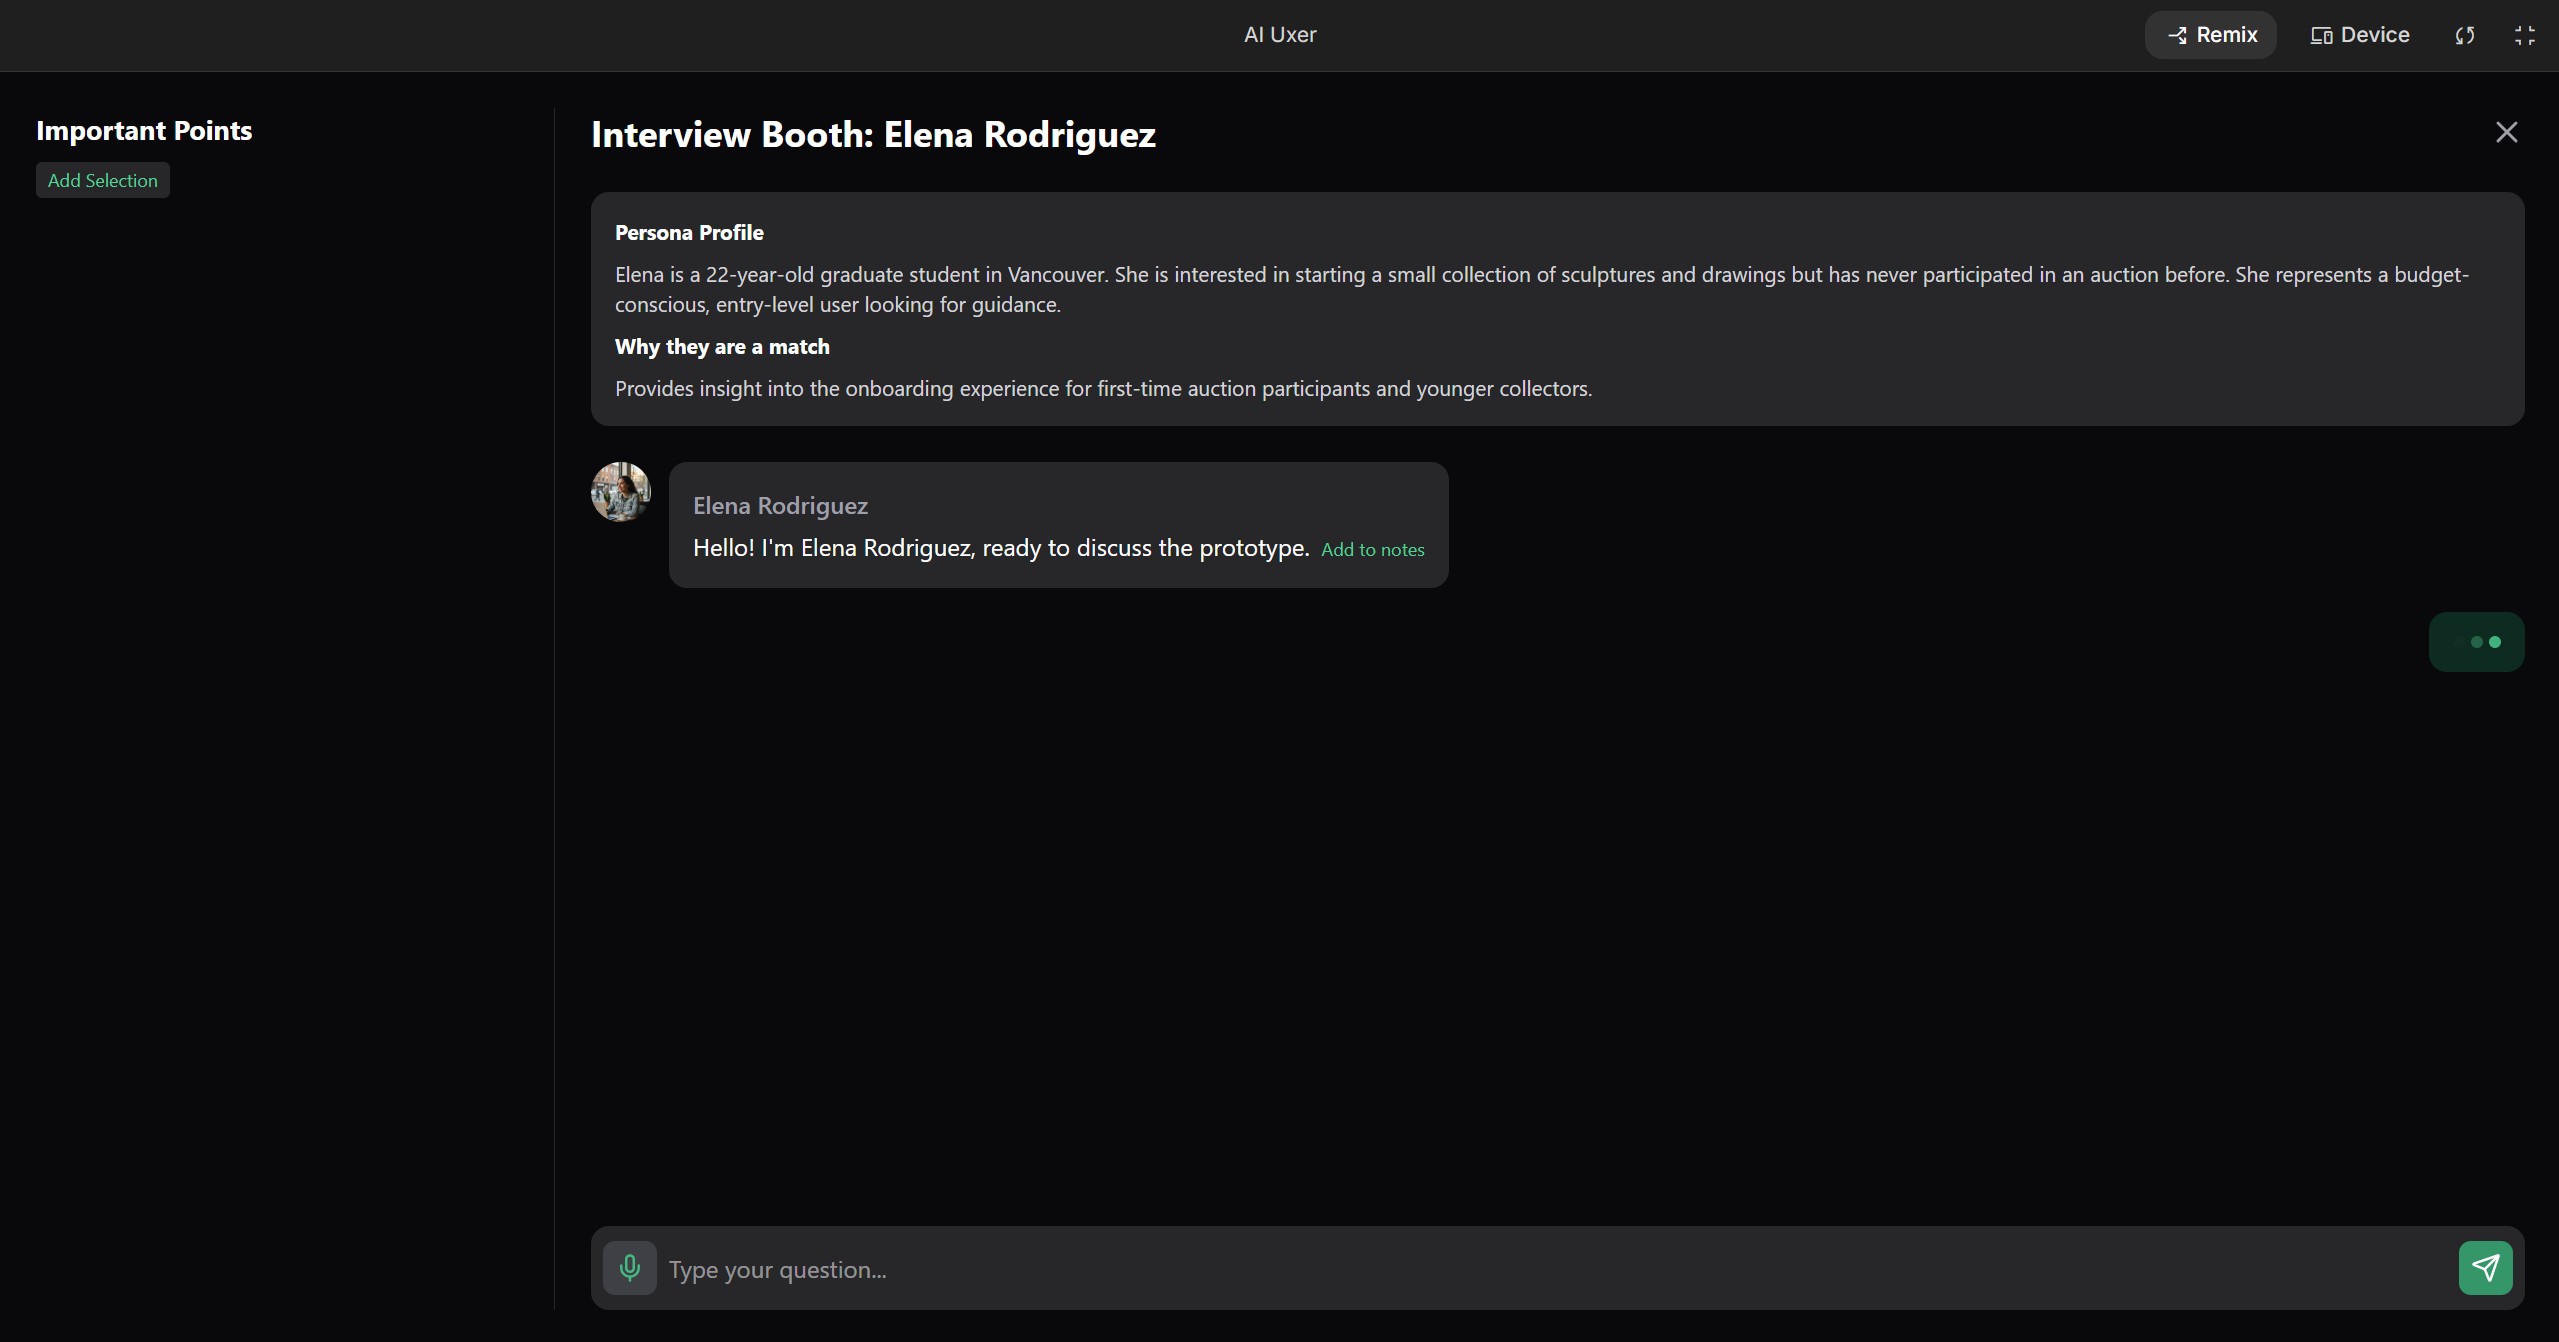The height and width of the screenshot is (1342, 2559).
Task: Click the Elena Rodriguez name in the chat bubble
Action: pyautogui.click(x=780, y=506)
